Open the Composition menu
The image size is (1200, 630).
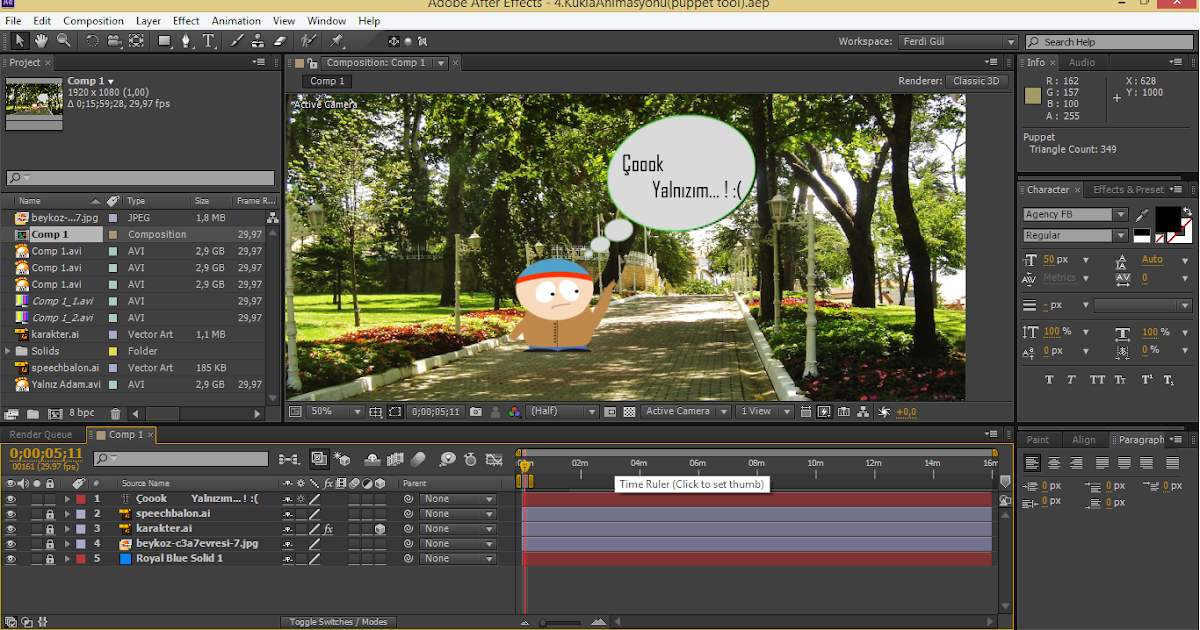(93, 20)
